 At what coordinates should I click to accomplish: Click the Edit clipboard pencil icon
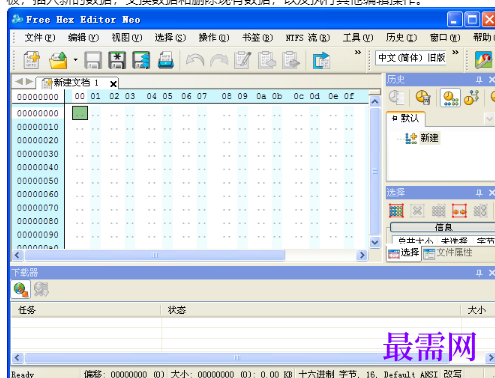243,60
